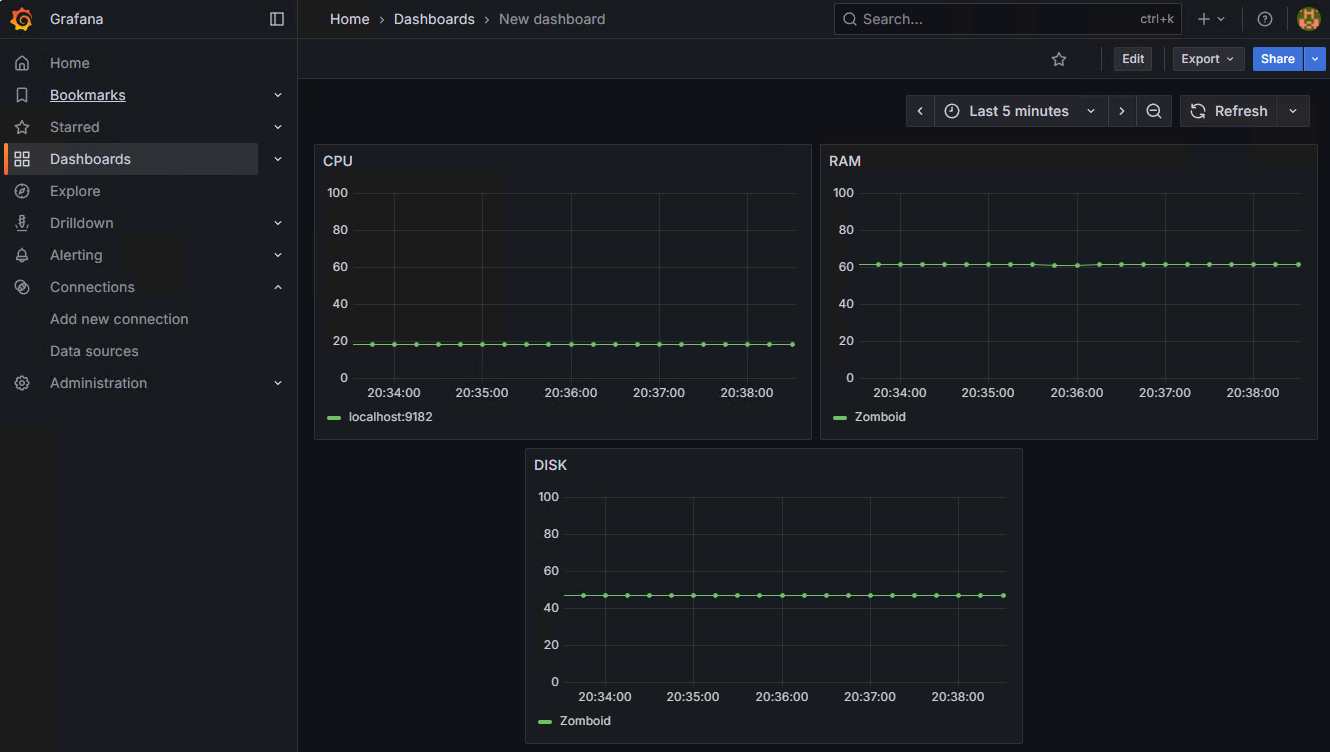Toggle the sidebar dock menu icon
Viewport: 1330px width, 752px height.
pyautogui.click(x=277, y=19)
